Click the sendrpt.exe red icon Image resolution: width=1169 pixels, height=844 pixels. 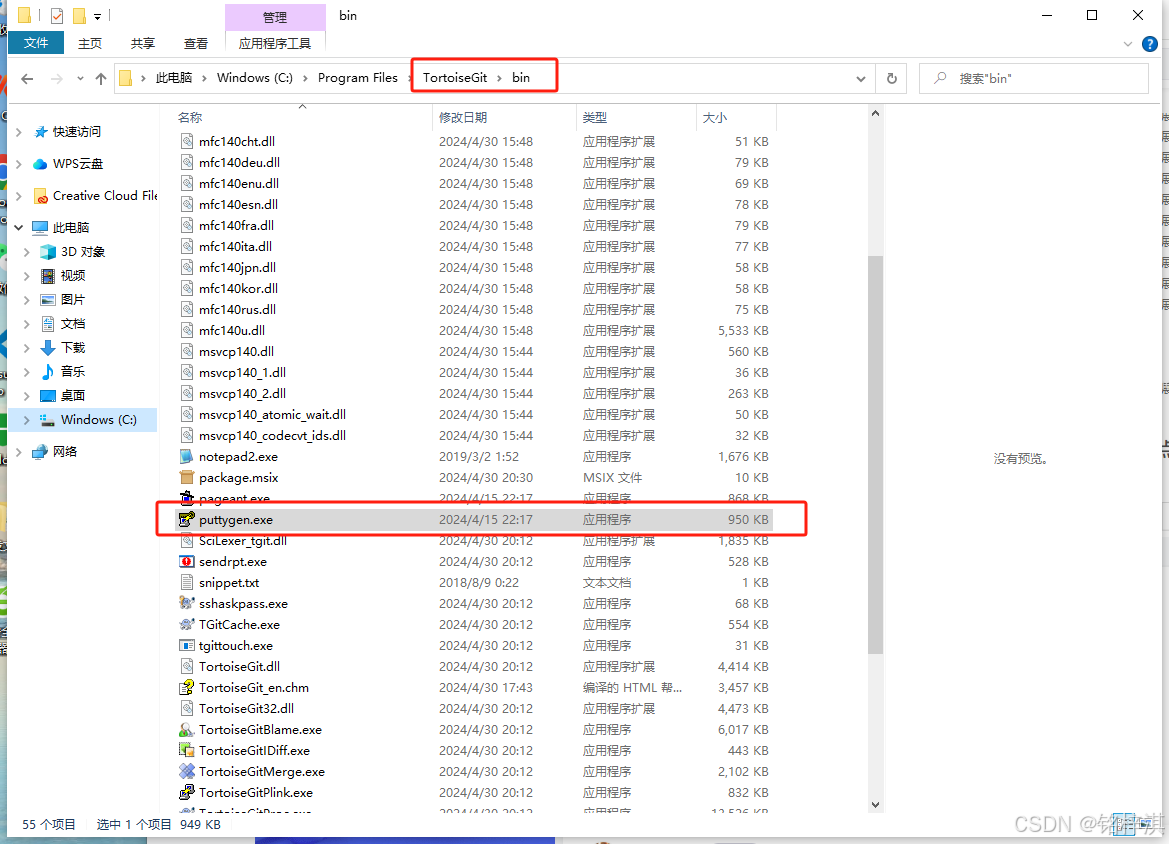click(186, 561)
